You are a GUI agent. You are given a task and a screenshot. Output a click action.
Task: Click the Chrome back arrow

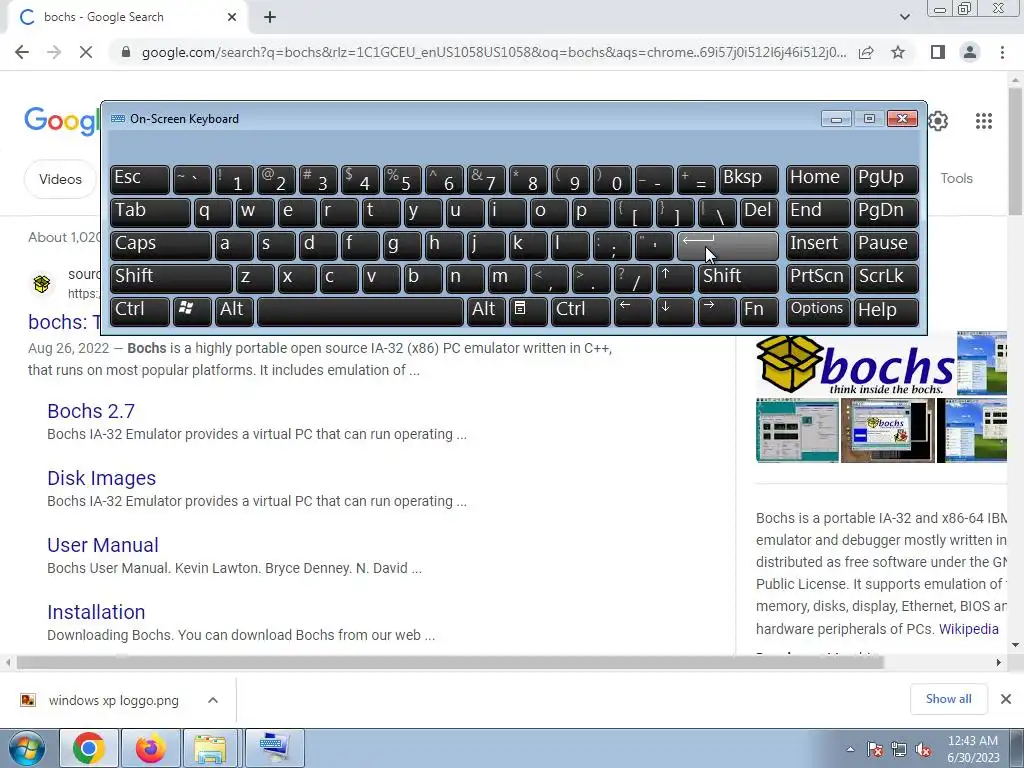(x=22, y=52)
